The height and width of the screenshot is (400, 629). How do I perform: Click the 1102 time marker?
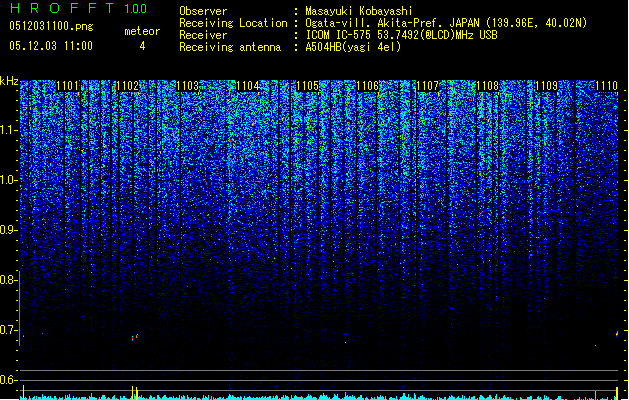pyautogui.click(x=127, y=86)
